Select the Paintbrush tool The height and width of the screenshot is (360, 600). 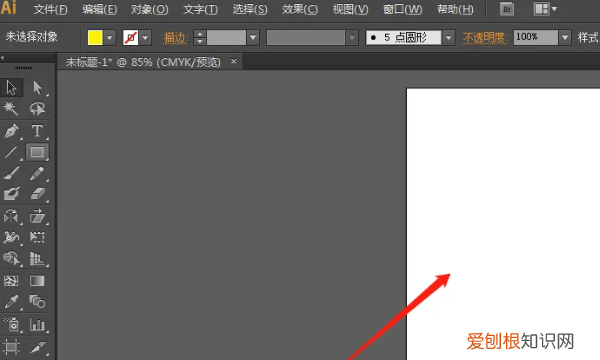(x=11, y=173)
